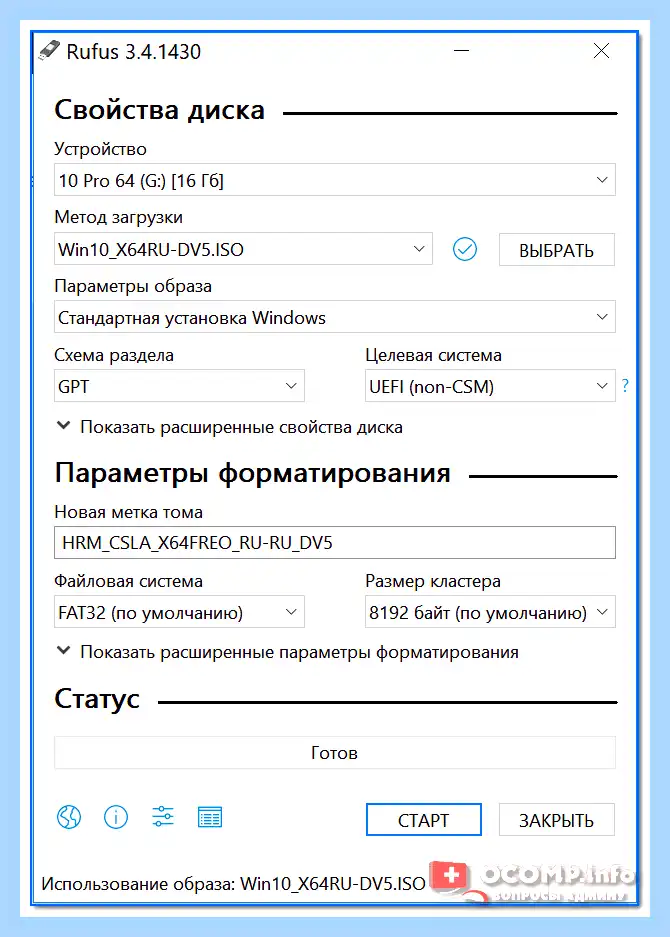Open image options dropdown "Стандартная установка Windows"
Screen dimensions: 670x937
coord(335,317)
